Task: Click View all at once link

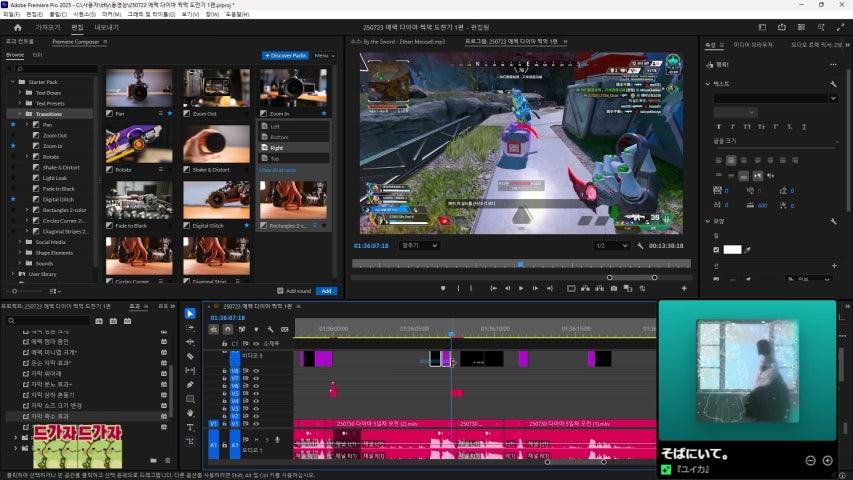Action: click(x=277, y=170)
